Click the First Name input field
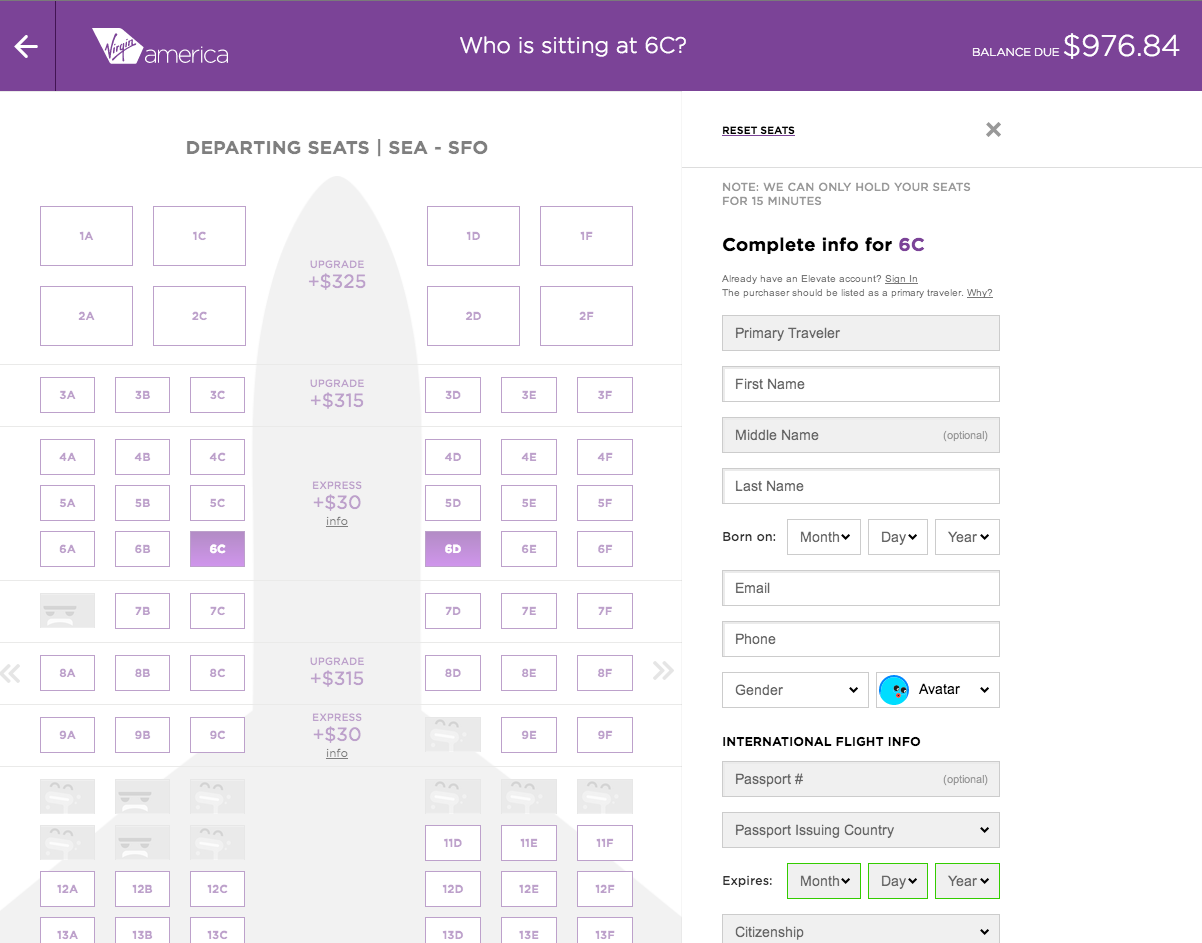Image resolution: width=1202 pixels, height=943 pixels. click(x=860, y=384)
